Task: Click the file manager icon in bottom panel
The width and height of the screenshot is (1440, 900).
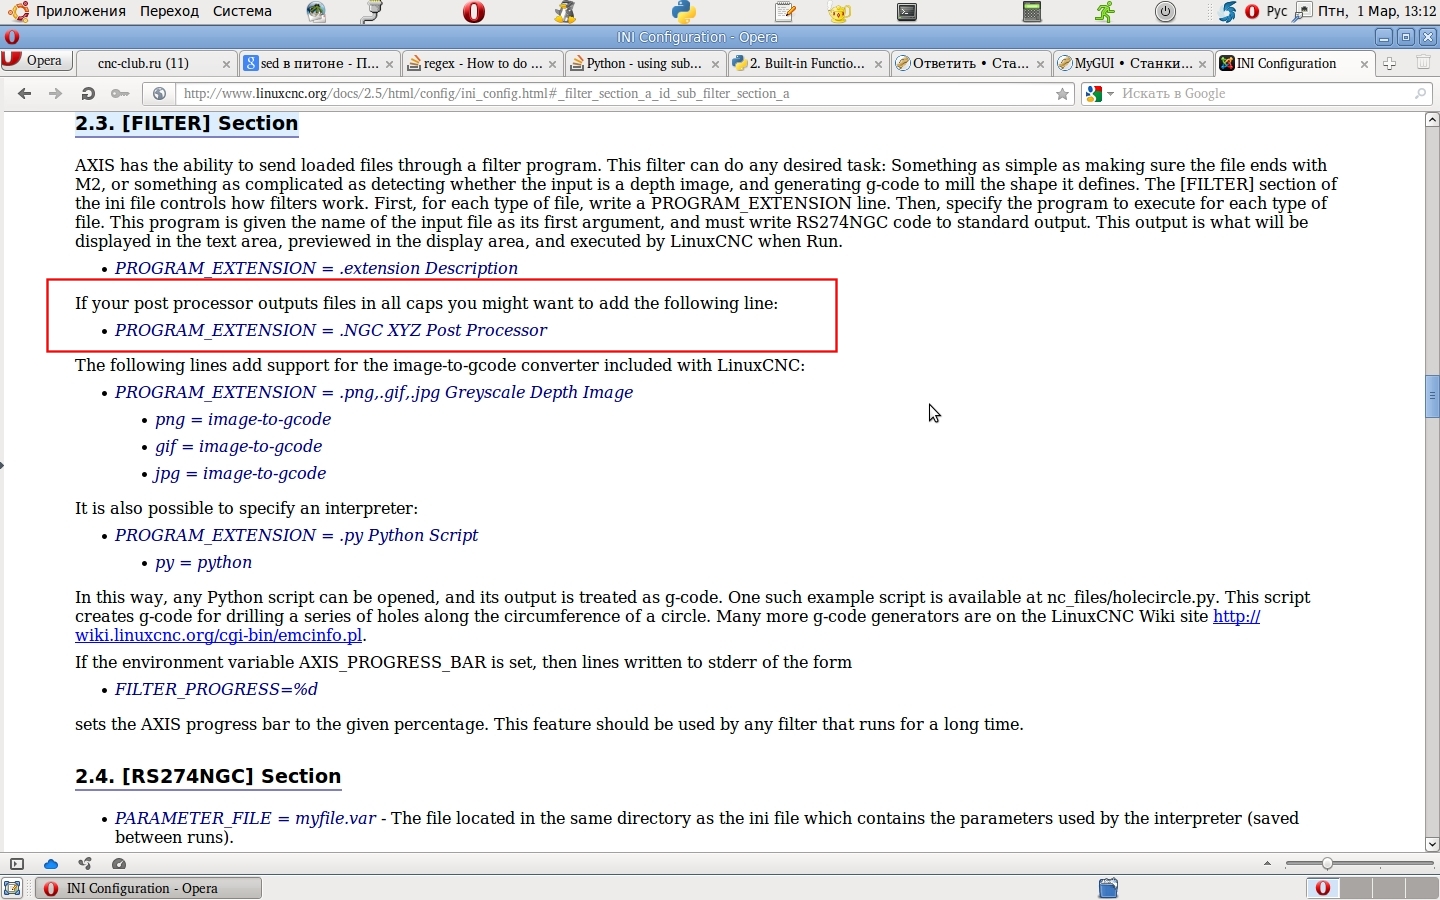Action: point(1108,888)
